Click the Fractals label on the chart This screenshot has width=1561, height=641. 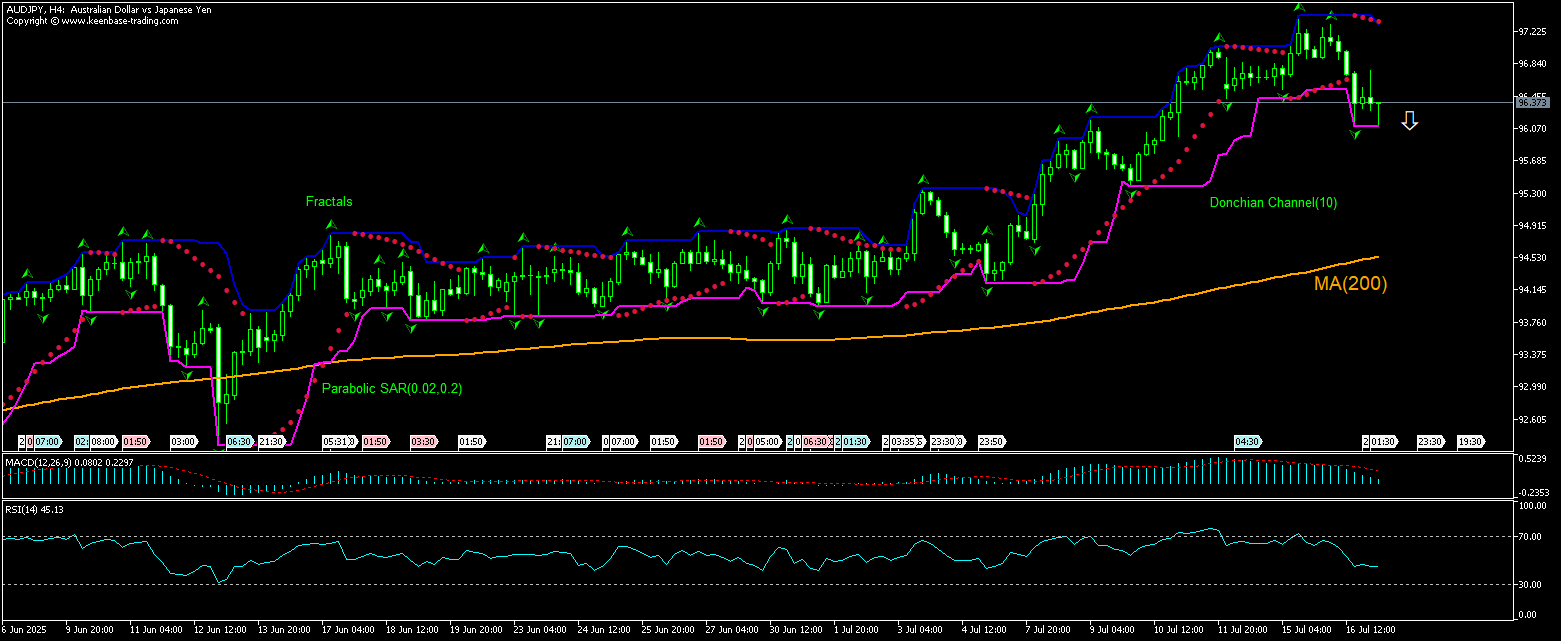[x=329, y=201]
